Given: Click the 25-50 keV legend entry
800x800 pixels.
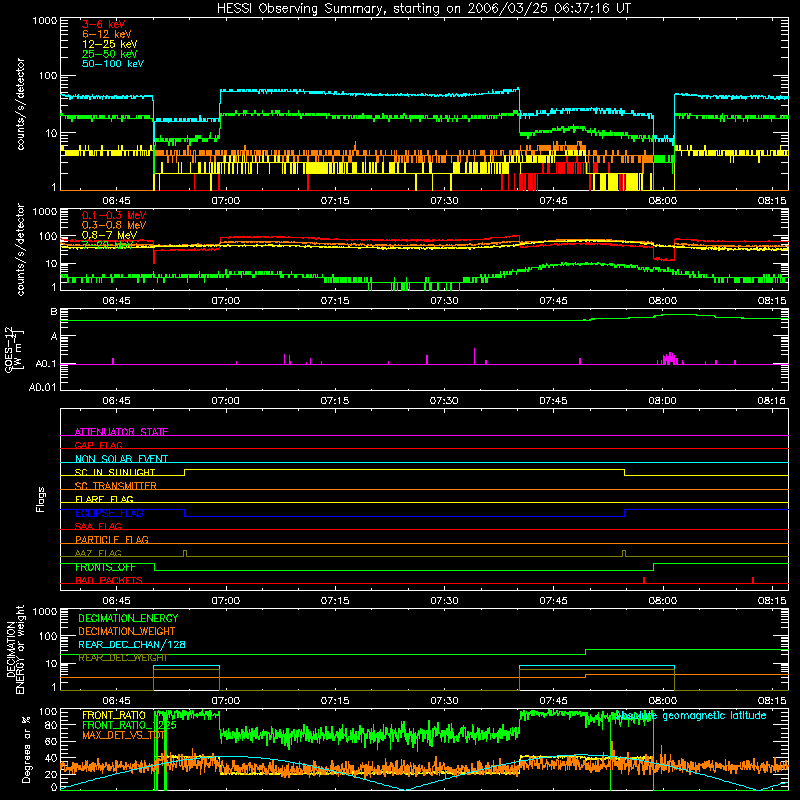Looking at the screenshot, I should [x=110, y=54].
